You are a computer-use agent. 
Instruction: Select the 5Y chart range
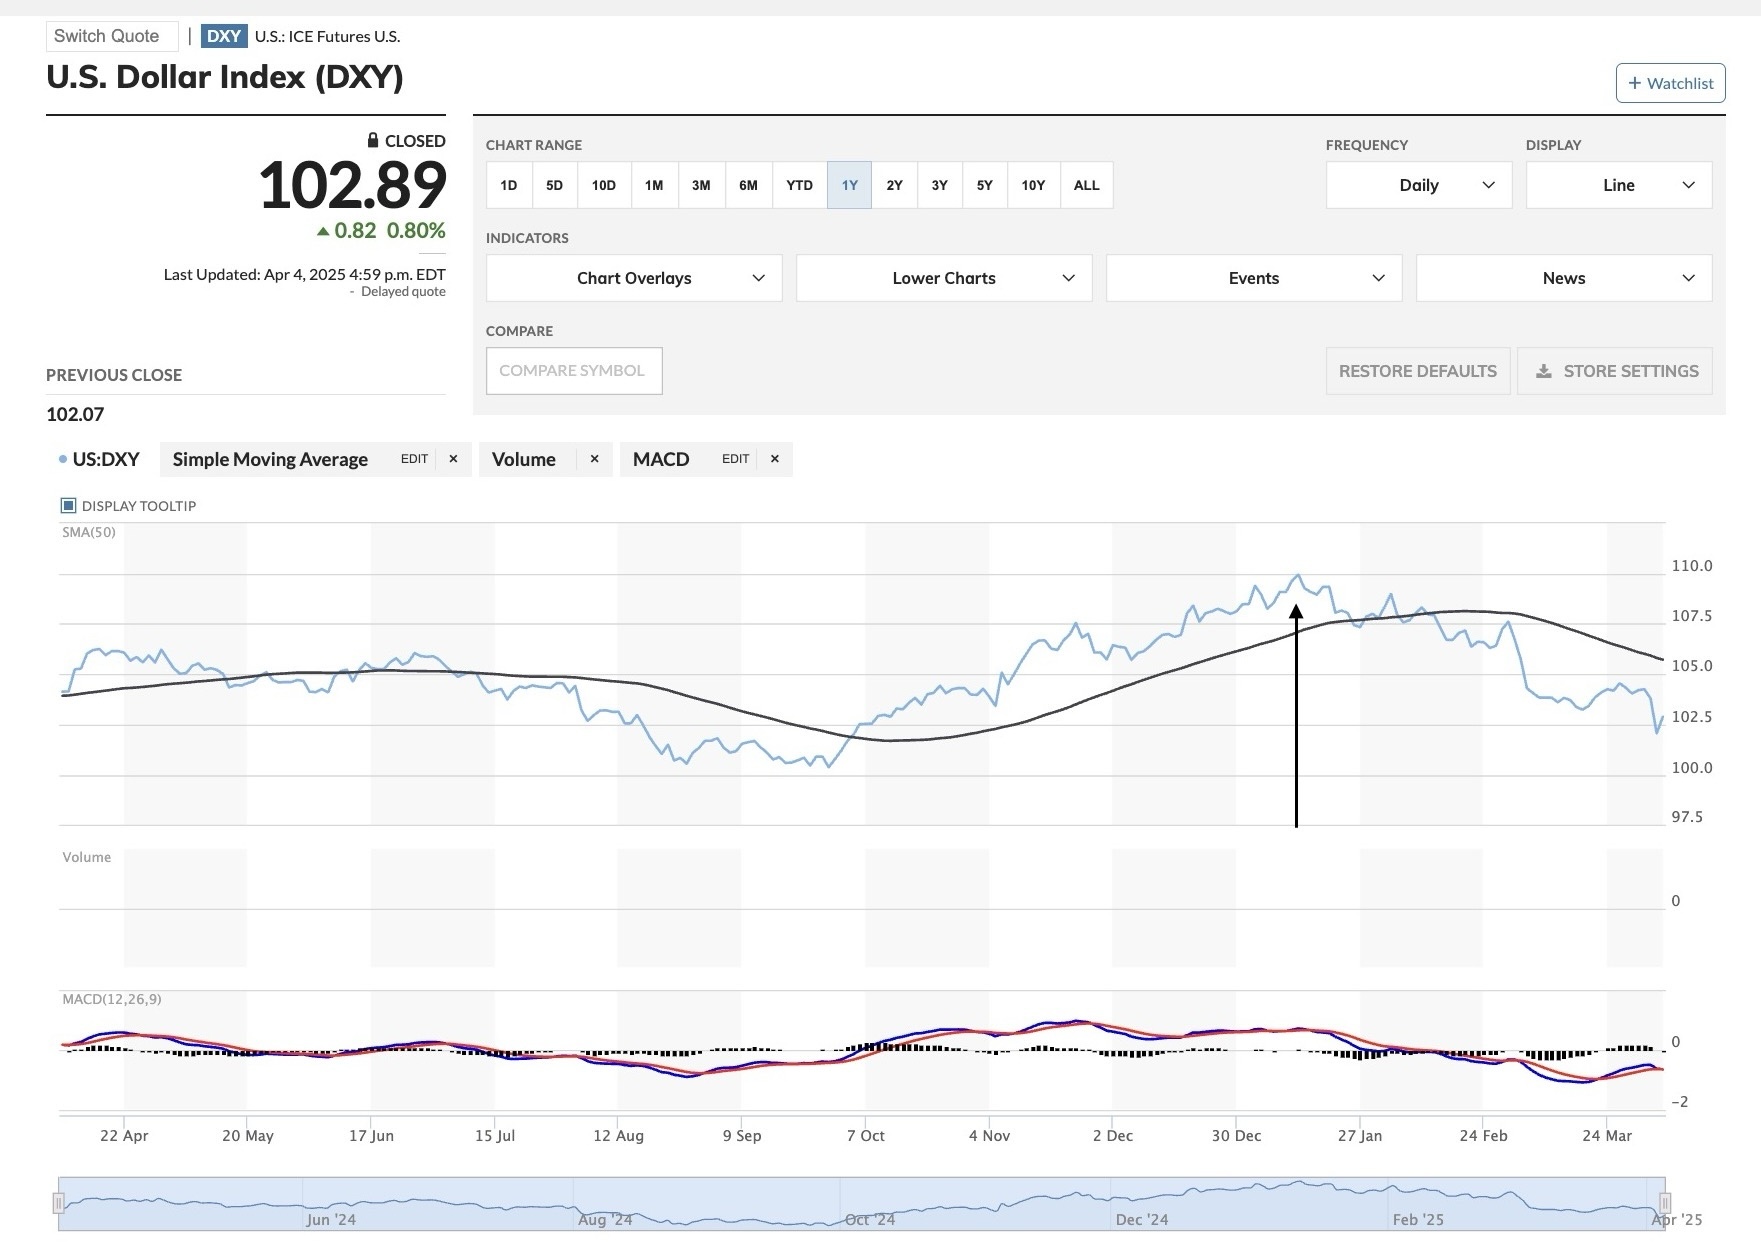(985, 185)
